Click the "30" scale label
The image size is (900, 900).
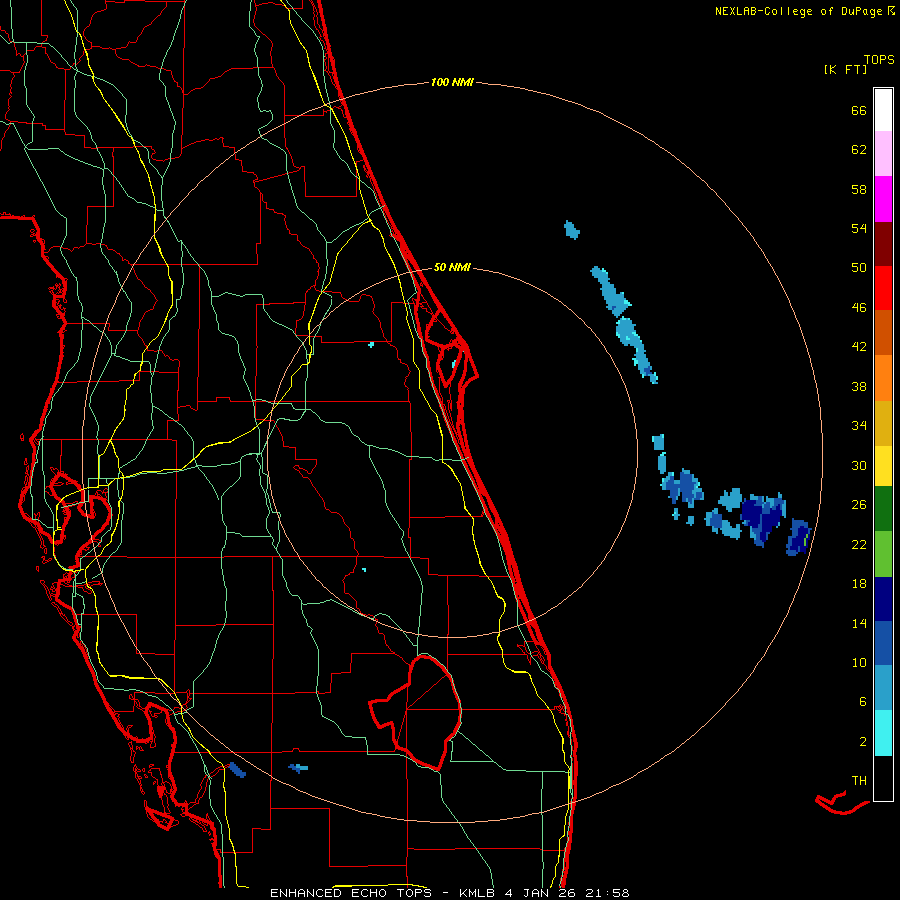click(859, 465)
